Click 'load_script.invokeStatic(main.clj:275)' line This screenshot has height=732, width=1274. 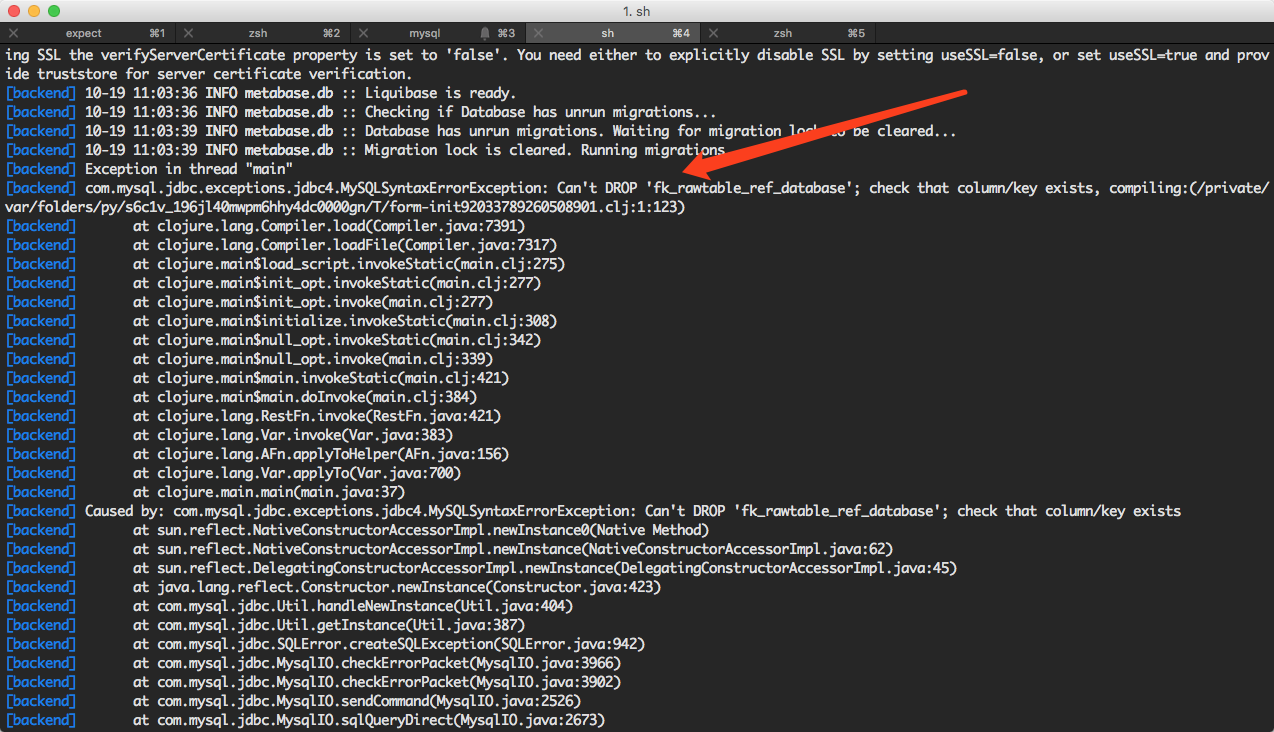point(285,264)
